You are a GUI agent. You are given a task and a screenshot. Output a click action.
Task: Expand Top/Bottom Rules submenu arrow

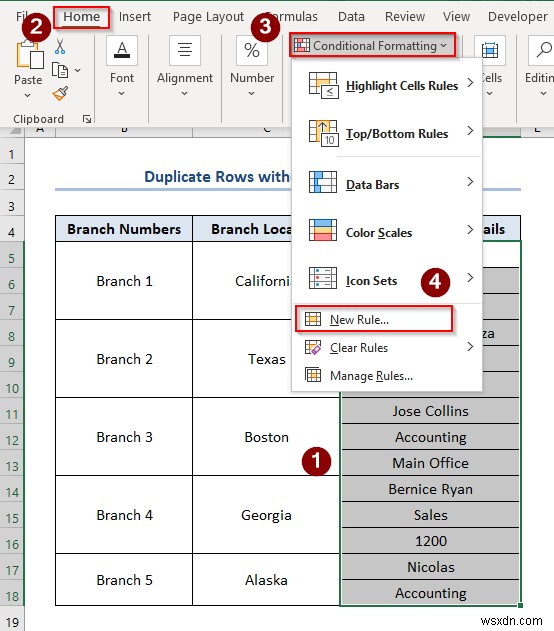pyautogui.click(x=470, y=130)
